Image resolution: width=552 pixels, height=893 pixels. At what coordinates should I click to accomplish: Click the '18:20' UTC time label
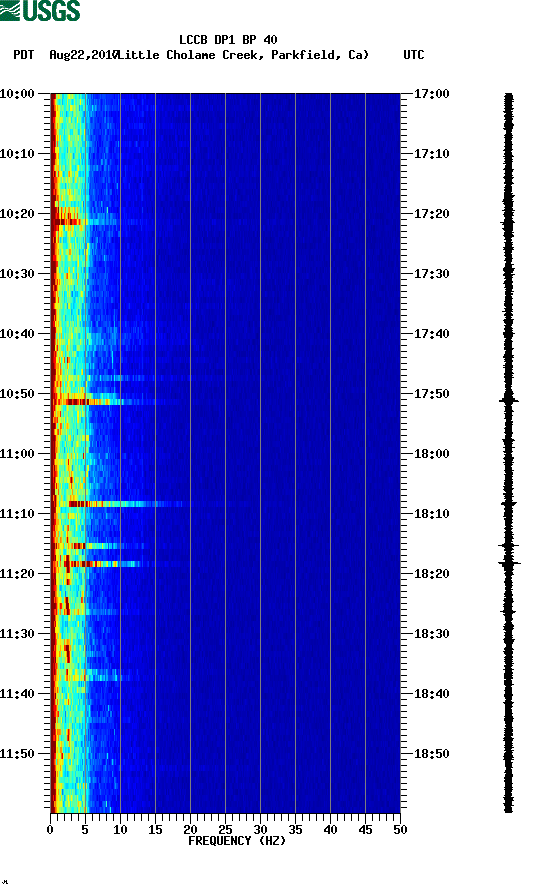(x=432, y=574)
